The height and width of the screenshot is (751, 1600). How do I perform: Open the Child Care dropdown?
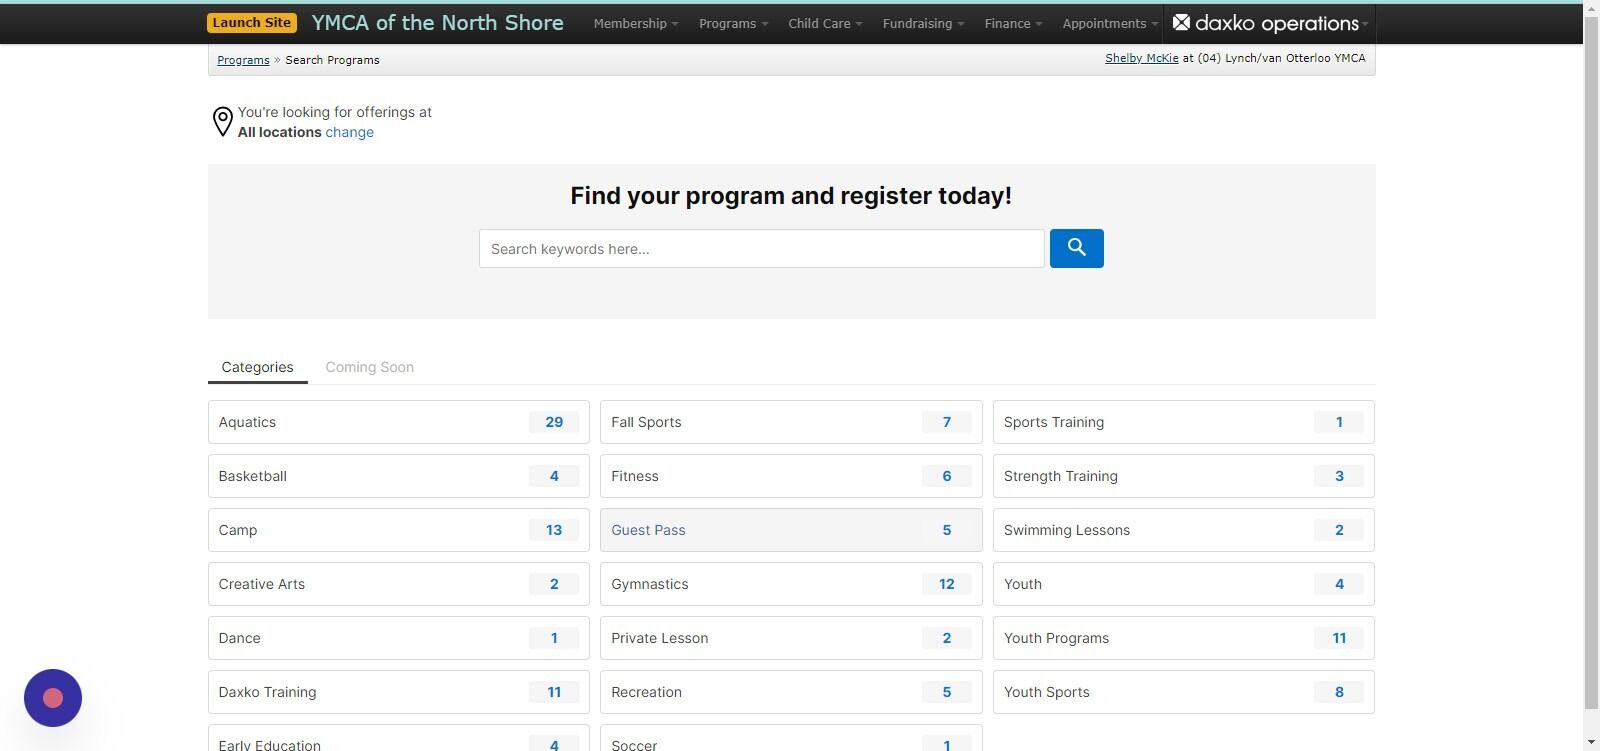click(825, 23)
